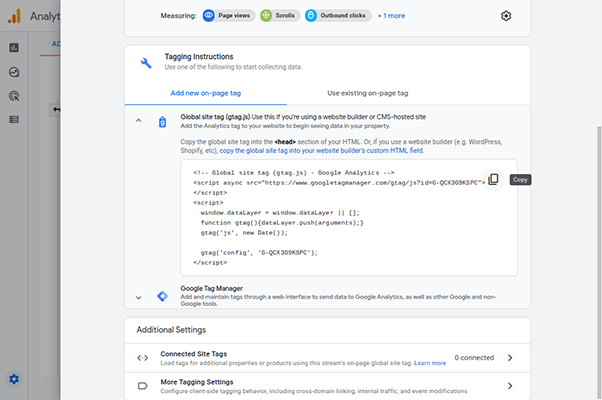602x400 pixels.
Task: Click the Global site tag icon
Action: pyautogui.click(x=162, y=122)
